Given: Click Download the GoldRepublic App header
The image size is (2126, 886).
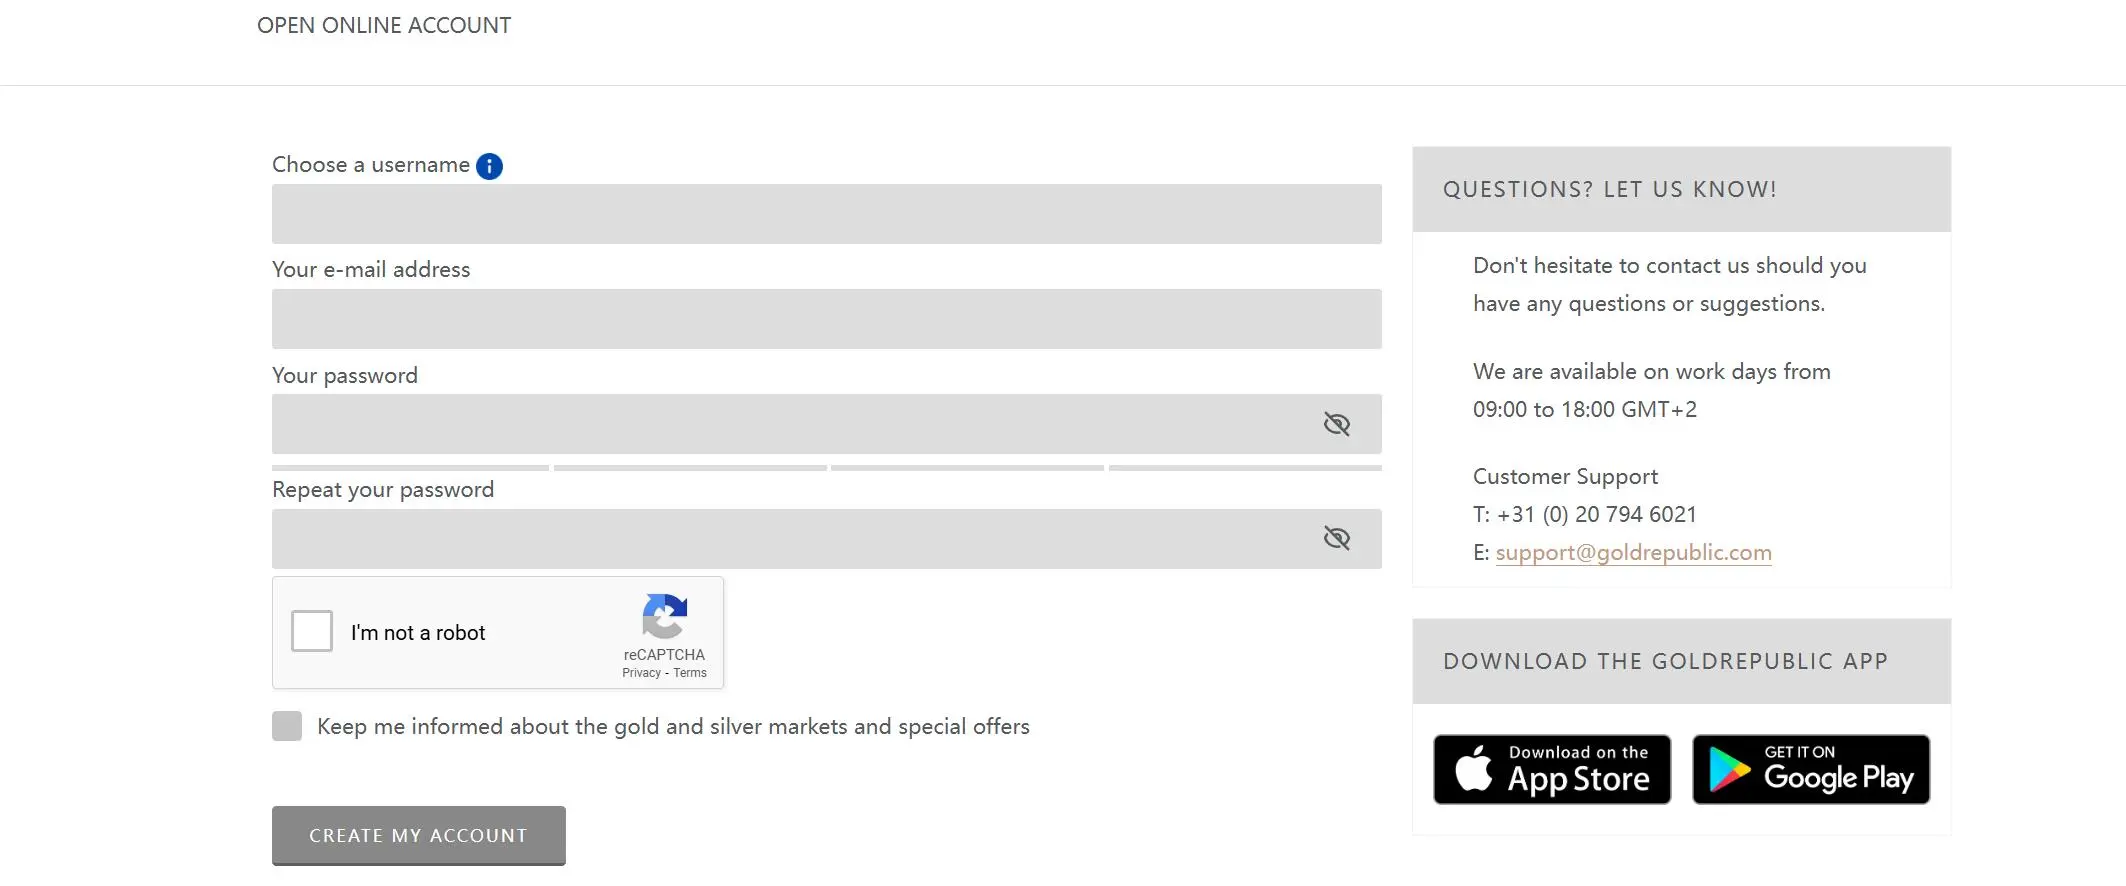Looking at the screenshot, I should [1681, 661].
